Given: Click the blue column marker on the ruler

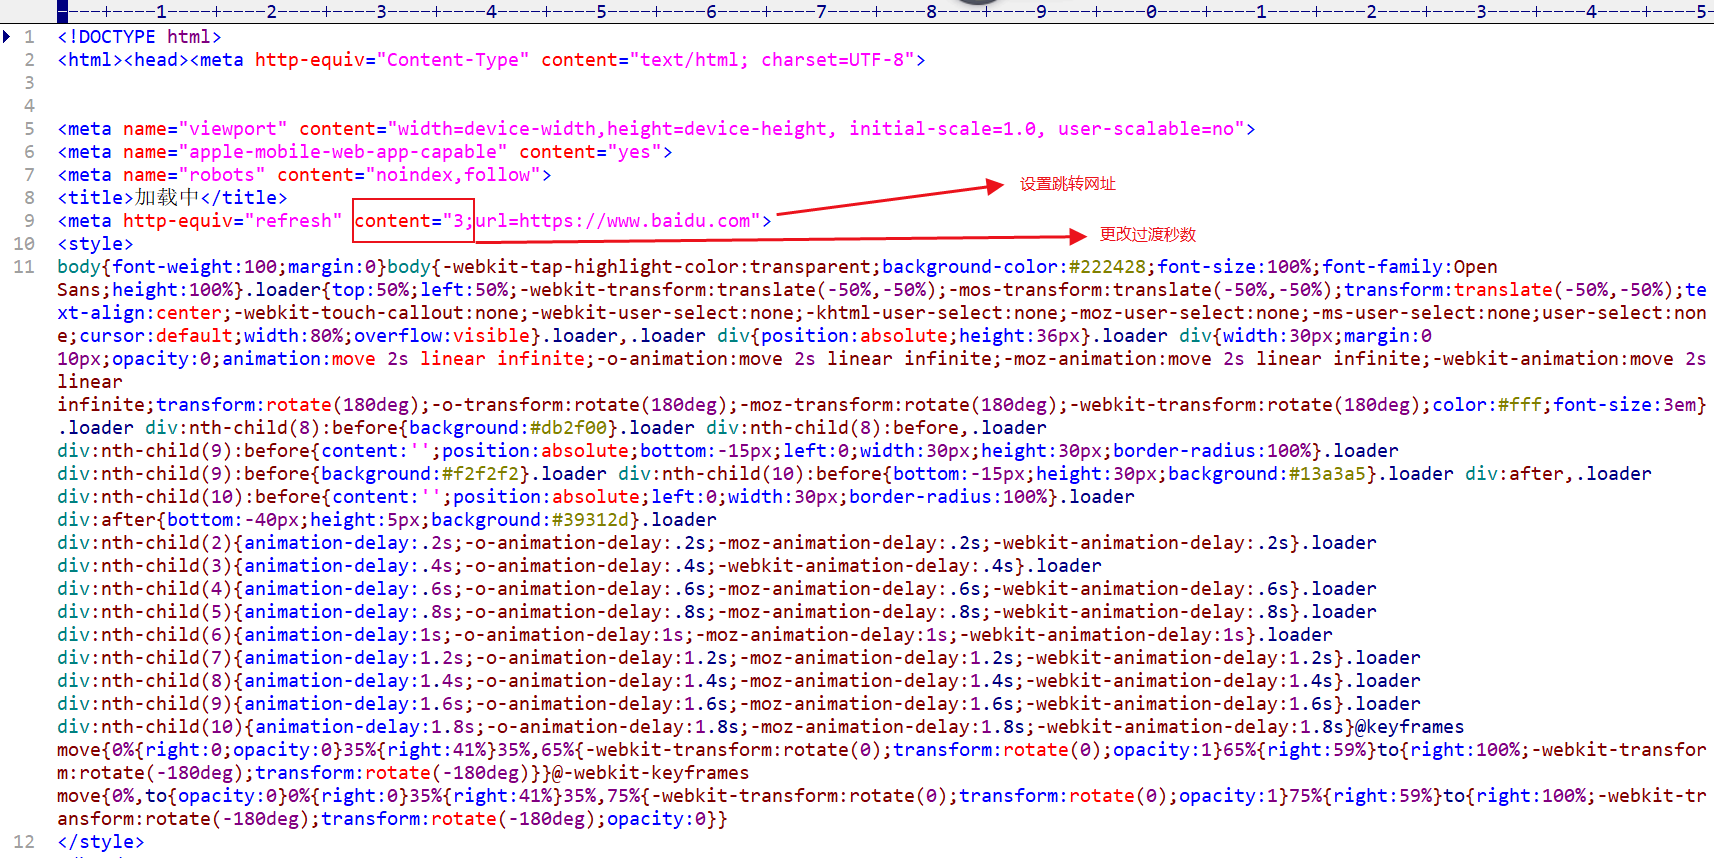Looking at the screenshot, I should point(62,12).
